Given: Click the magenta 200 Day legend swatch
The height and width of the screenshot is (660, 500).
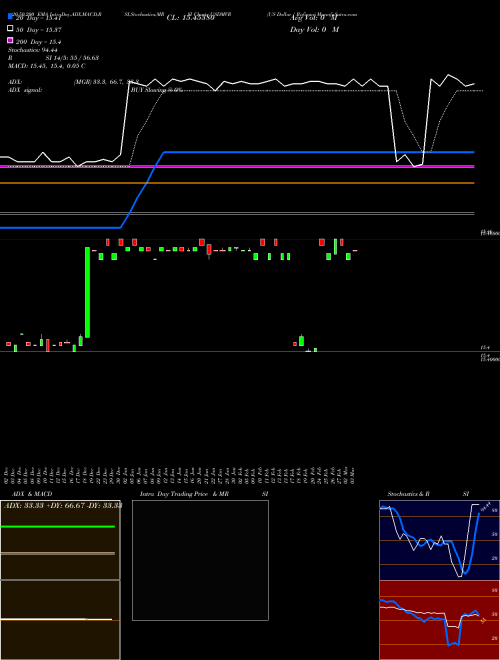Looking at the screenshot, I should (x=10, y=40).
